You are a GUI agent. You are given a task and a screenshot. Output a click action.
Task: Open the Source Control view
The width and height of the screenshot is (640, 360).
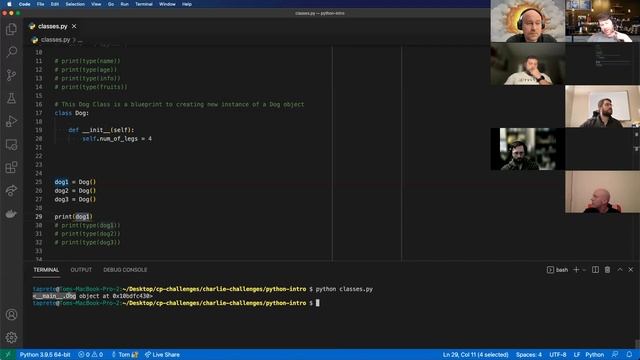click(11, 75)
